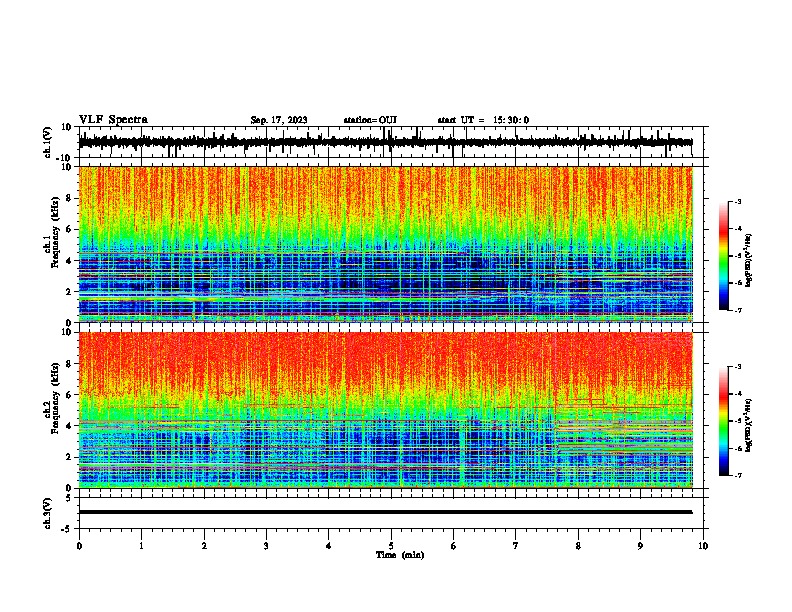Screen dimensions: 792x612
Task: Select the date text "Sep. 17, 2023"
Action: pos(279,120)
